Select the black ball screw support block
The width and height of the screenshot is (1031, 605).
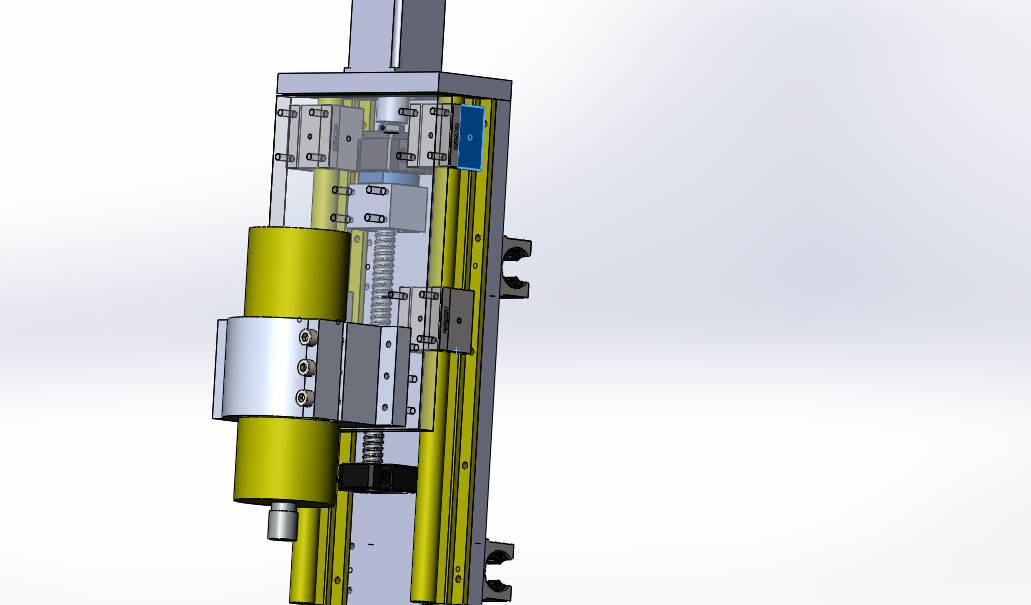click(x=377, y=477)
